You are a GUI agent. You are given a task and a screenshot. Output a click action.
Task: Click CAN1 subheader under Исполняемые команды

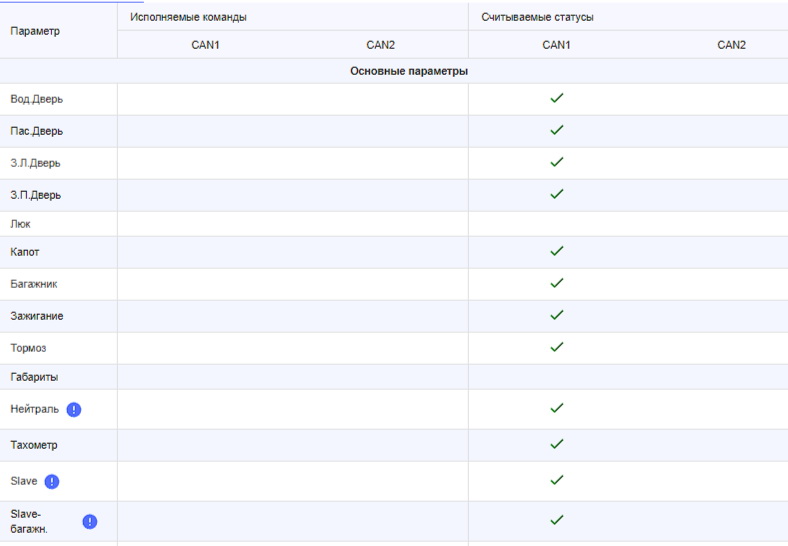(205, 45)
